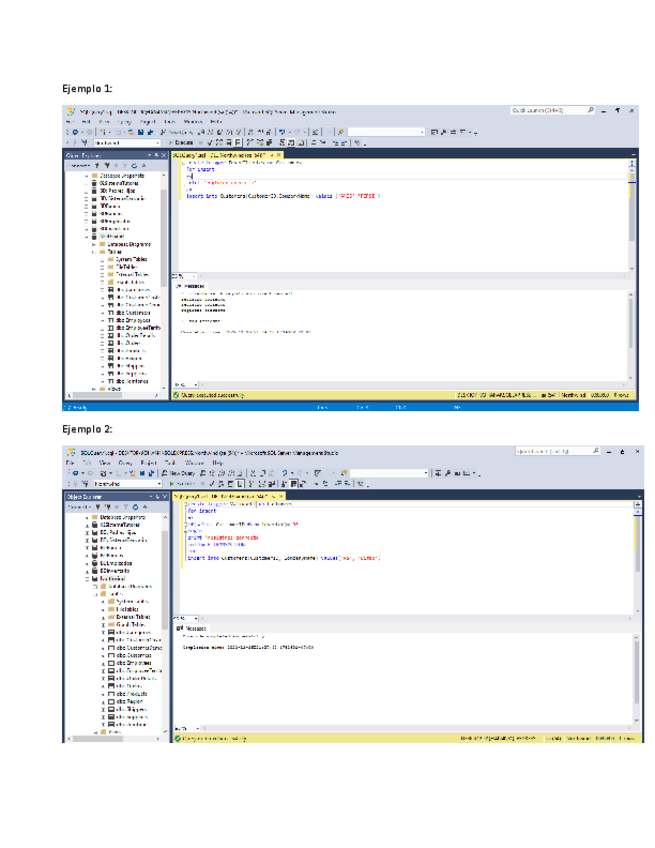Click the Object Explorer Connect dropdown in Ejemplo 2
The image size is (655, 848).
78,506
